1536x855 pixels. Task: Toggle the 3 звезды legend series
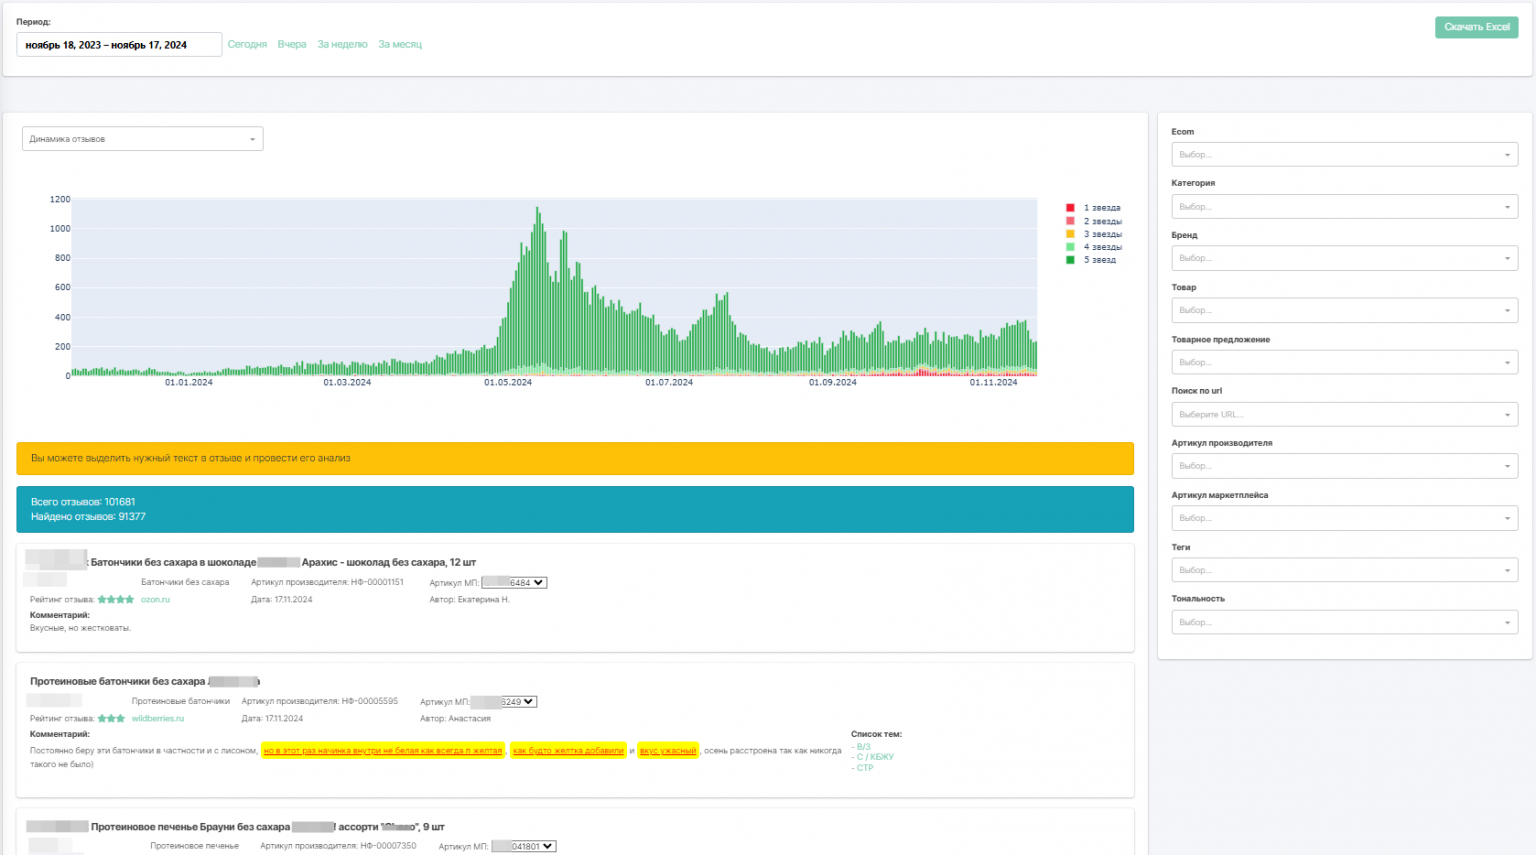(x=1102, y=234)
